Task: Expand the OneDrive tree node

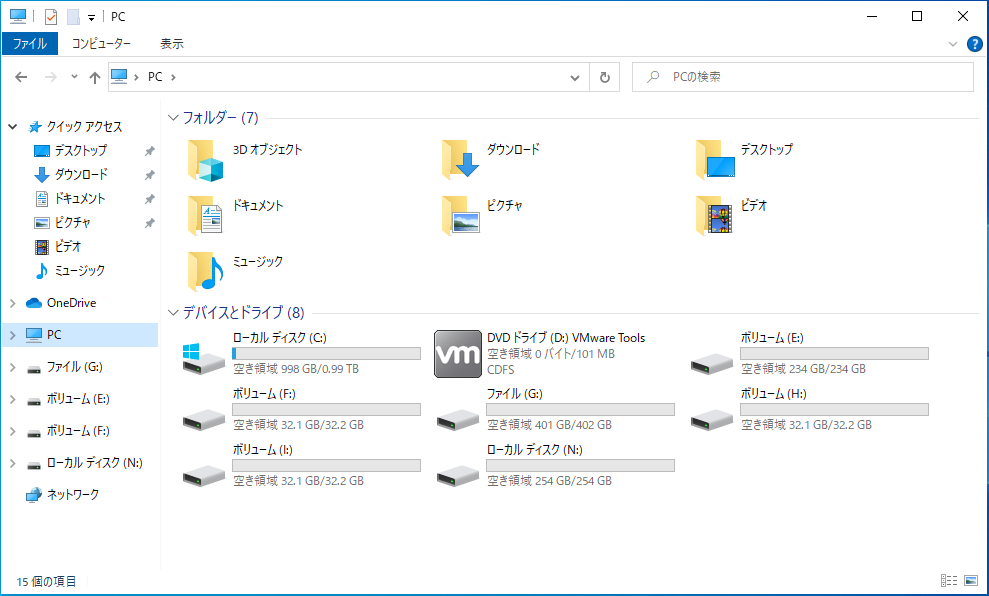Action: pyautogui.click(x=13, y=303)
